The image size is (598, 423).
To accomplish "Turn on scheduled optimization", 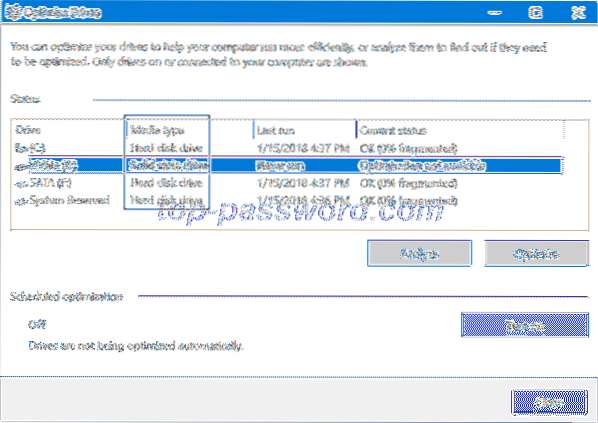I will [x=525, y=325].
